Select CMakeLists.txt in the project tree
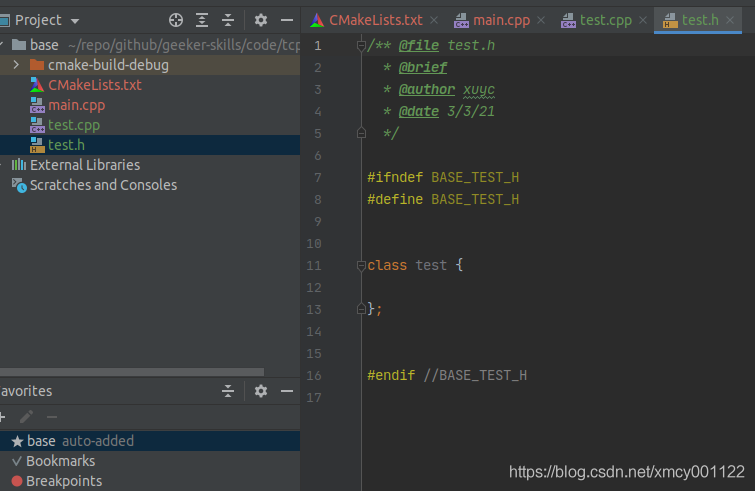 pos(150,85)
